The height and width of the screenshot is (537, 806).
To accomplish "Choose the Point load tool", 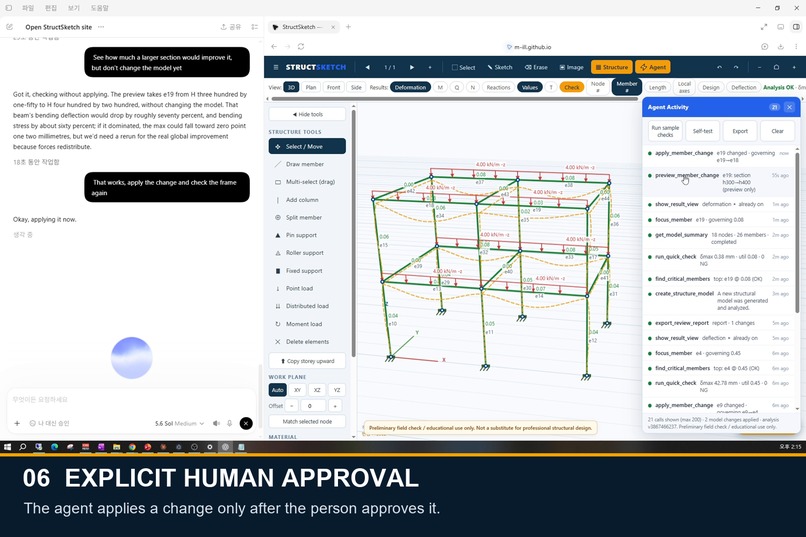I will [307, 288].
